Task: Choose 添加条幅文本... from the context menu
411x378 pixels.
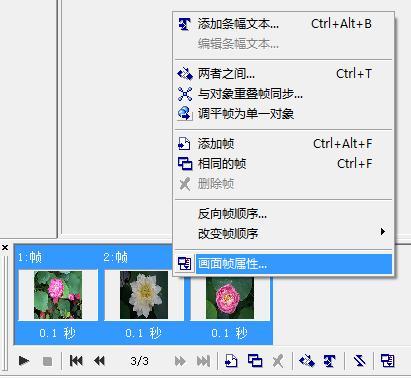Action: pyautogui.click(x=284, y=24)
